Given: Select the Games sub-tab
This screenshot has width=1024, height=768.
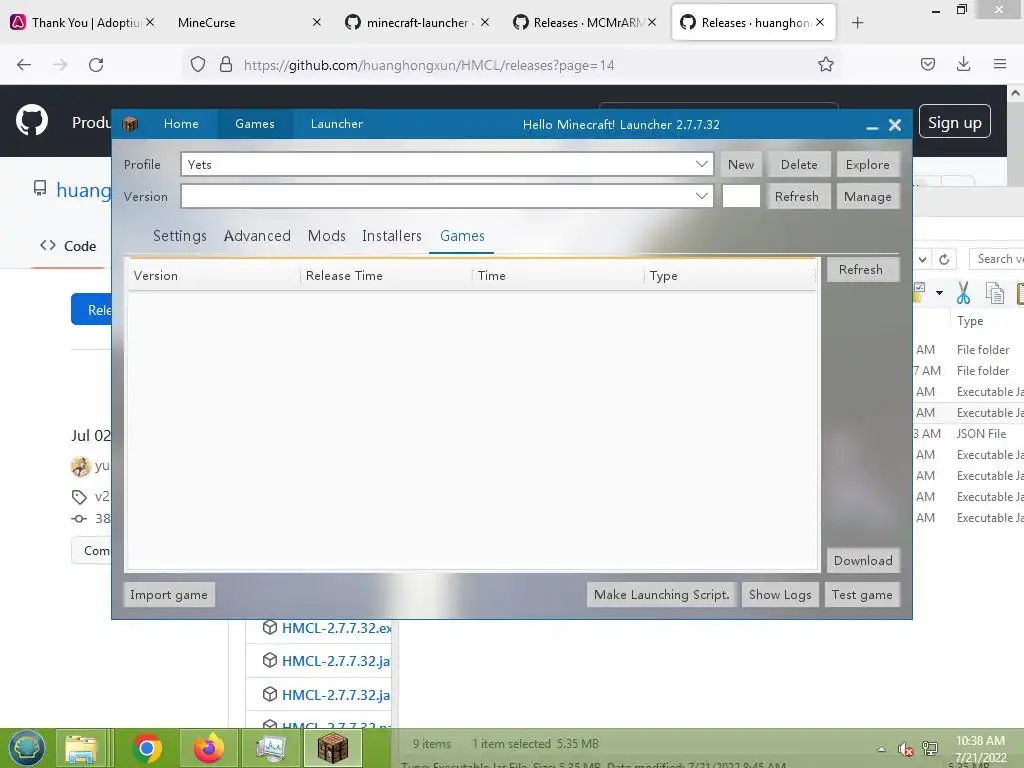Looking at the screenshot, I should [x=462, y=236].
